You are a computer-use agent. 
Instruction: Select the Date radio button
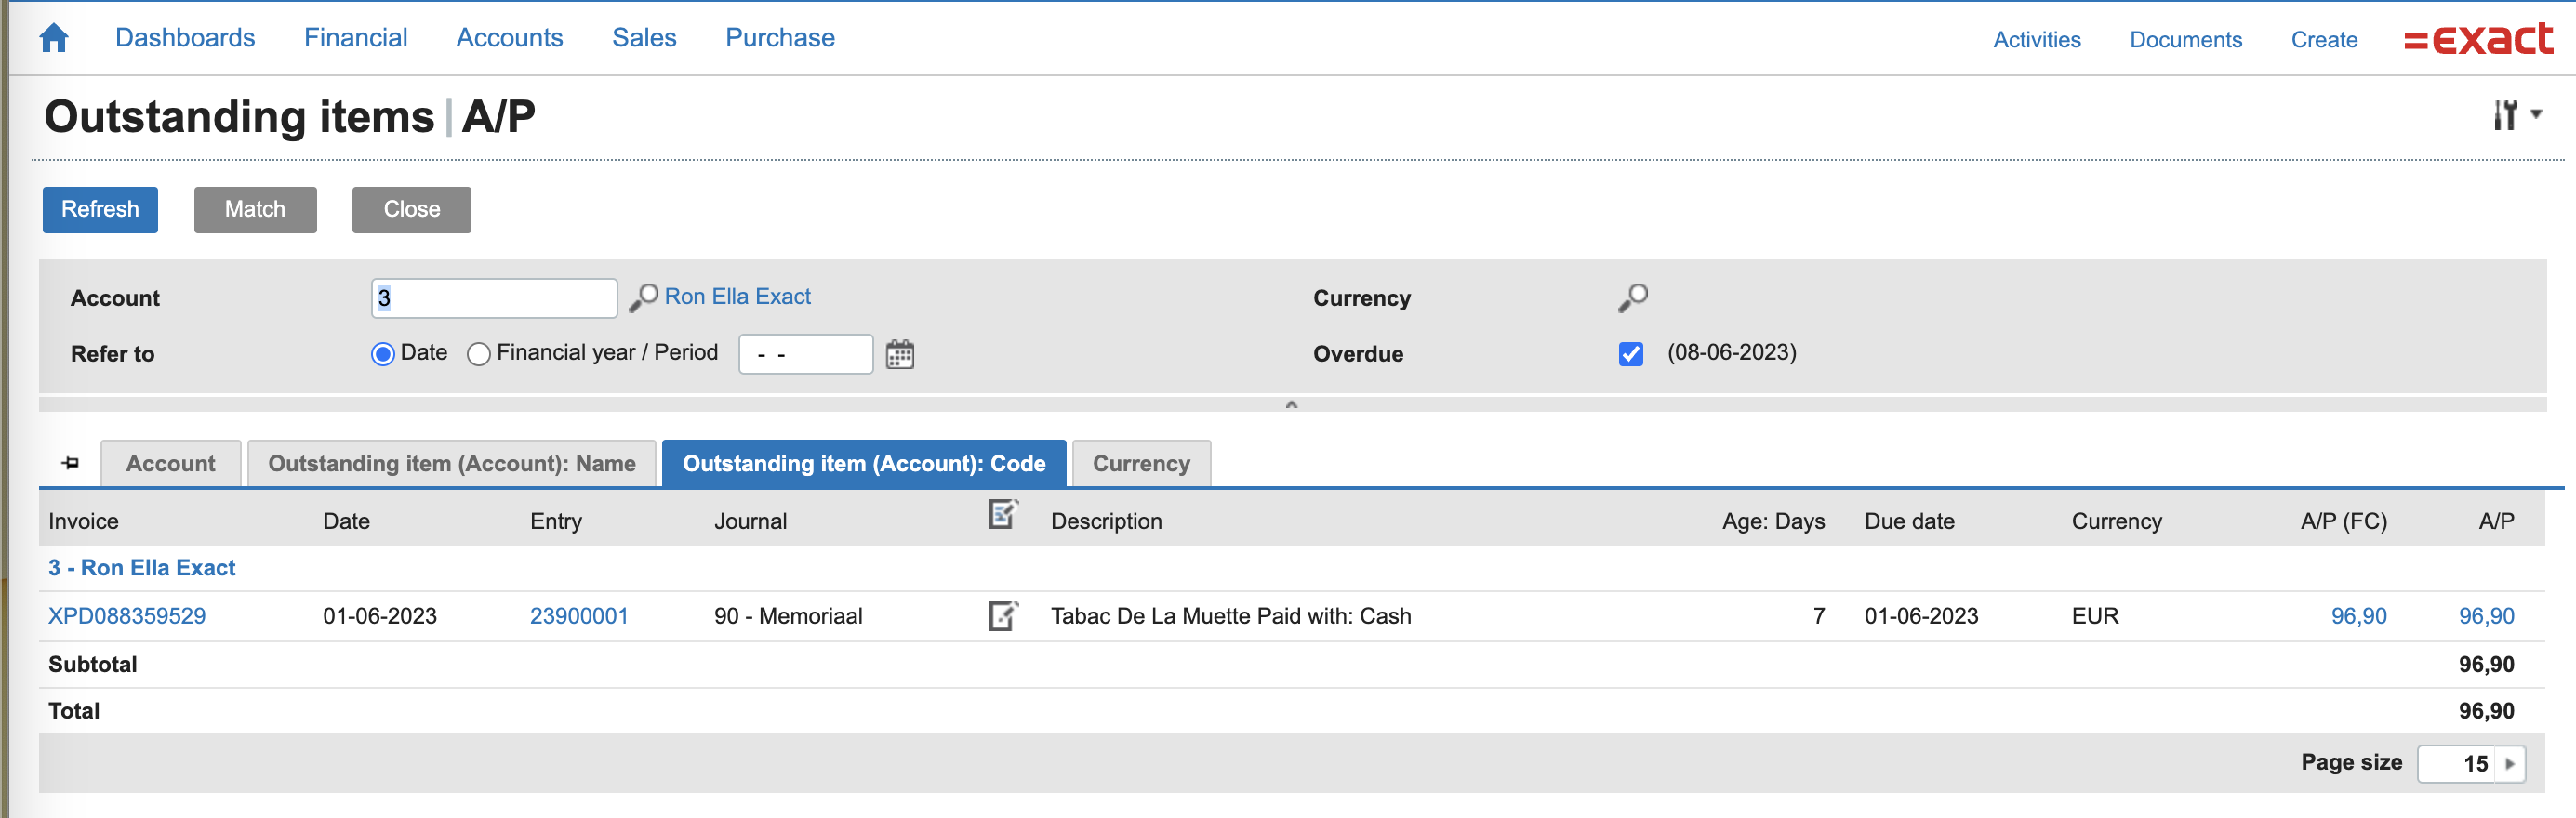coord(382,354)
